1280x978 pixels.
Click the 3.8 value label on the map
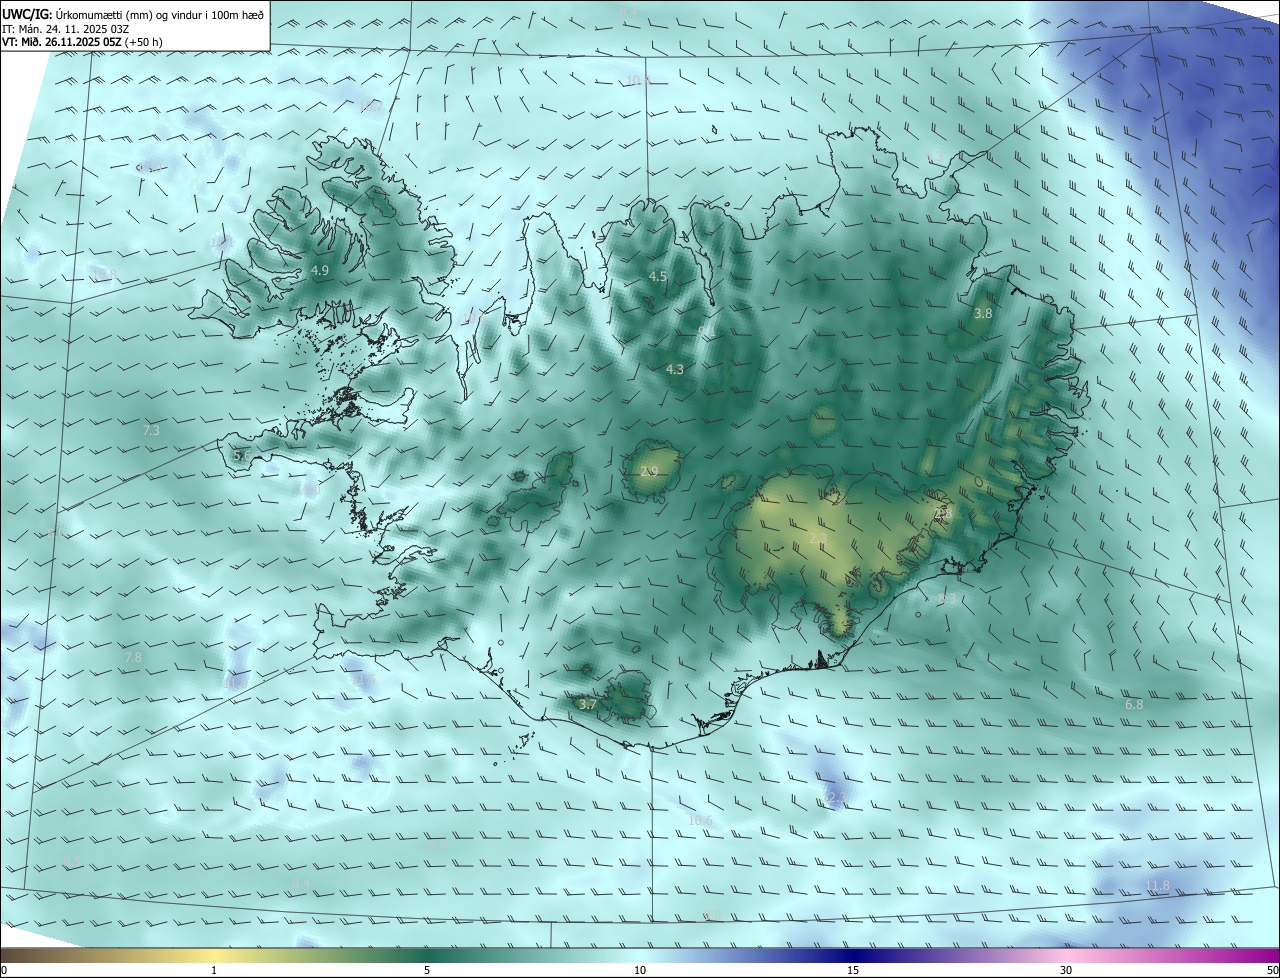coord(983,313)
